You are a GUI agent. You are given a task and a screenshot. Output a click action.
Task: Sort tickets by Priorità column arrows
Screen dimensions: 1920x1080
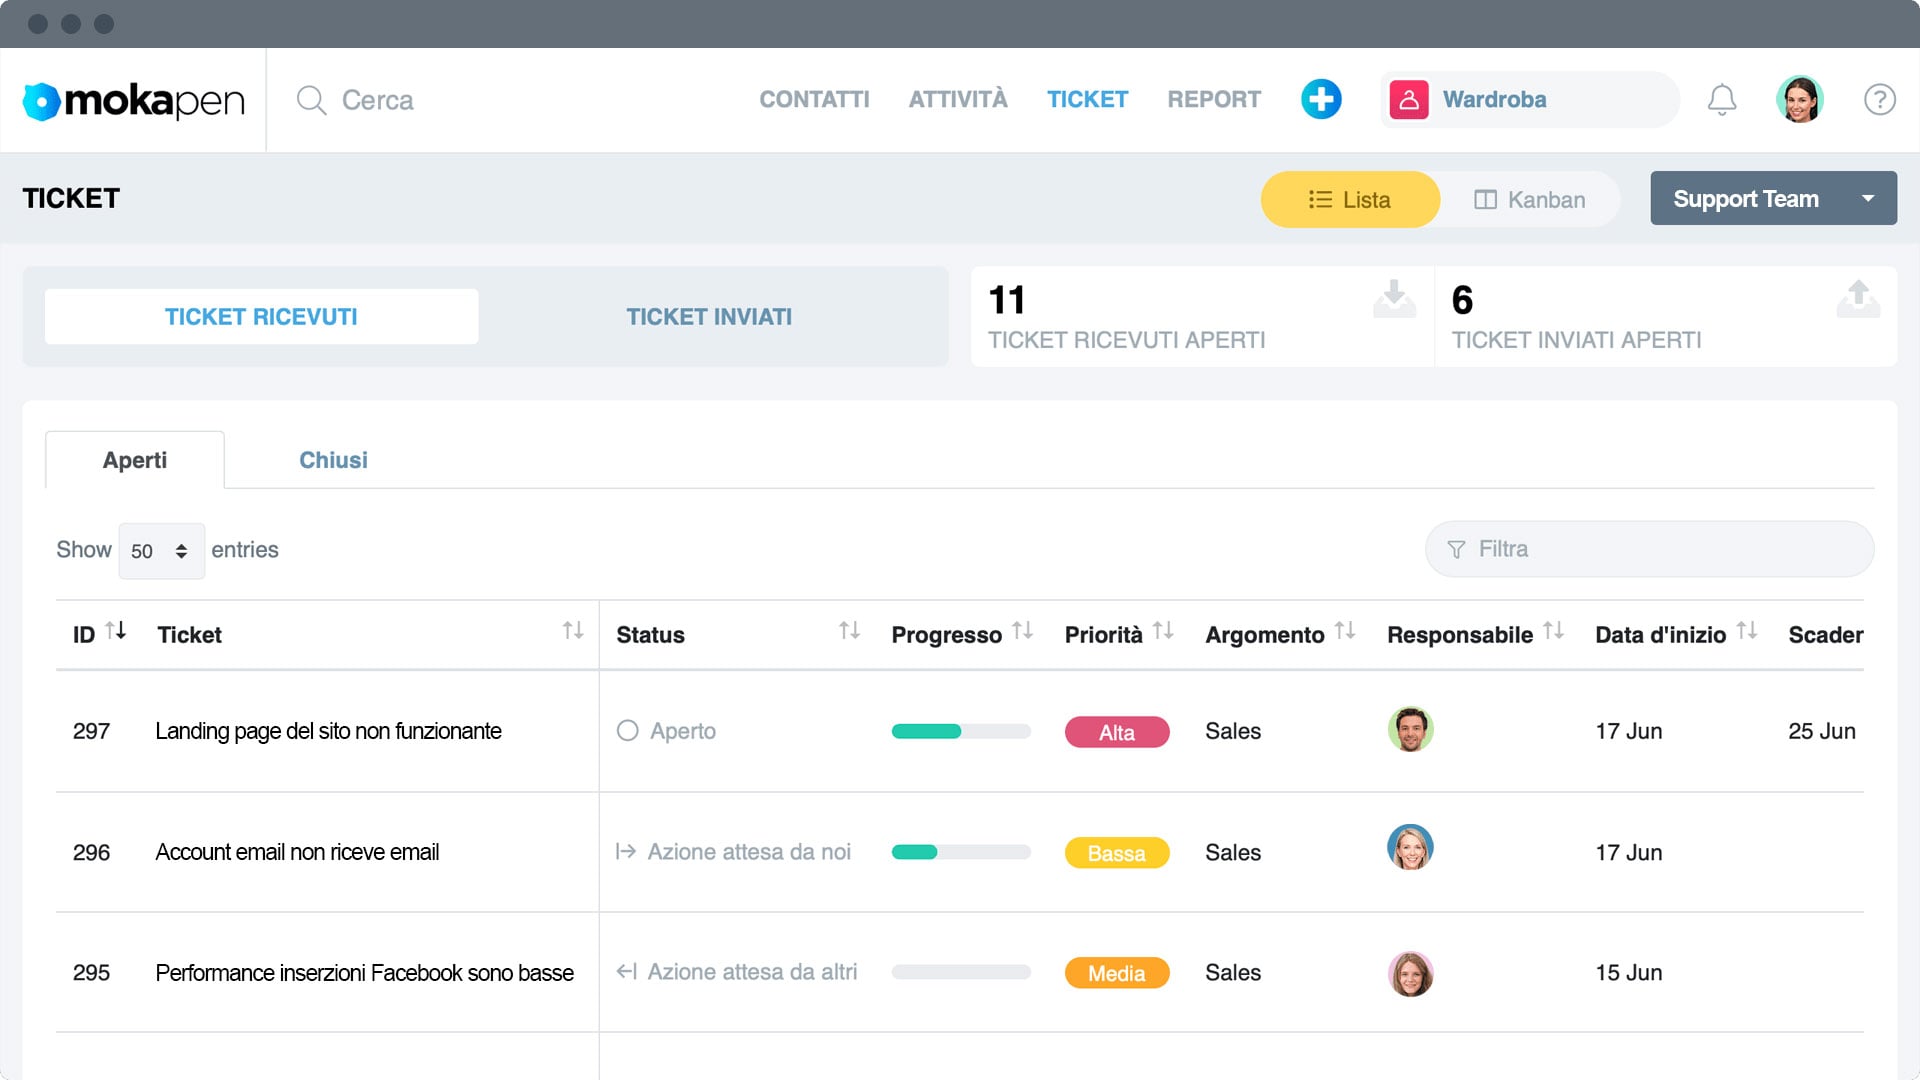(x=1163, y=632)
